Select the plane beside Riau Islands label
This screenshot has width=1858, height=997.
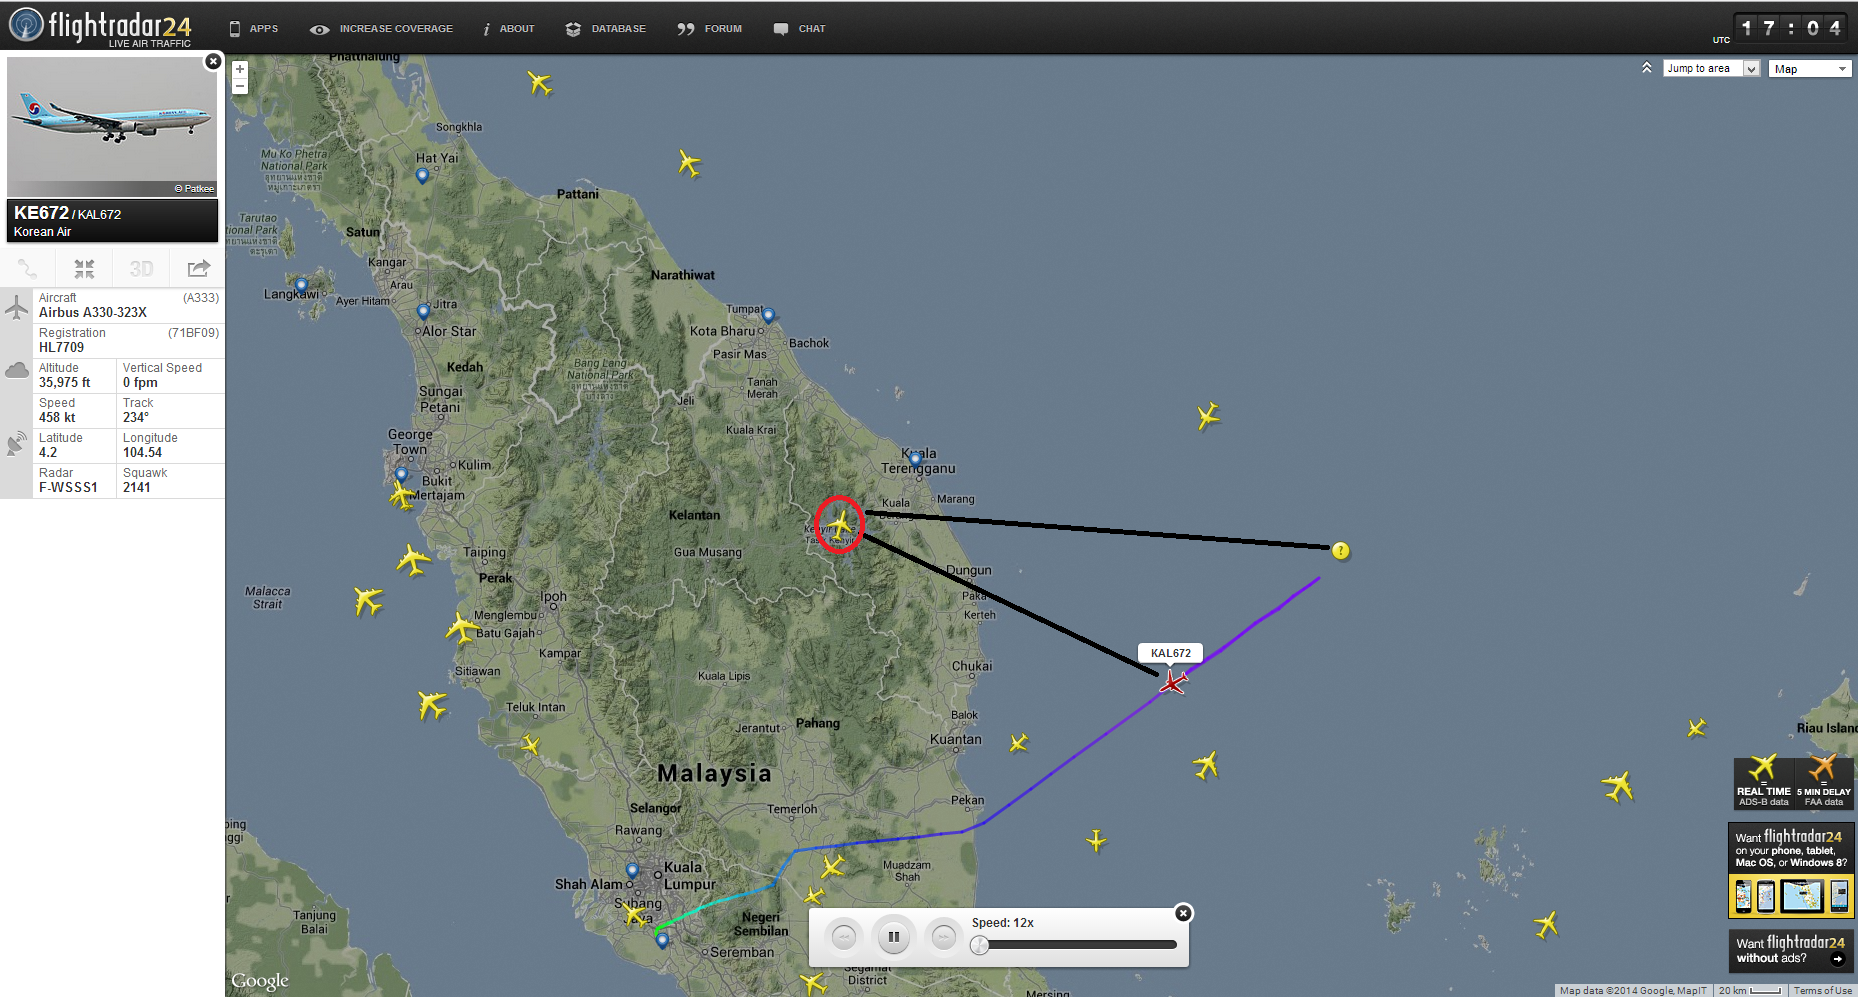pos(1696,728)
